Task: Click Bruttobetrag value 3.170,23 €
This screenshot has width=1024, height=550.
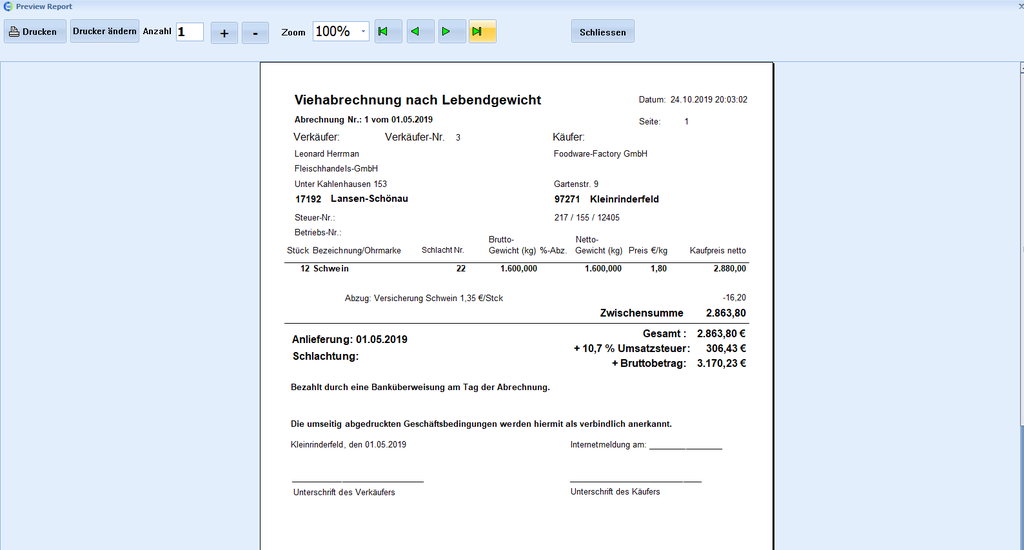Action: 721,364
